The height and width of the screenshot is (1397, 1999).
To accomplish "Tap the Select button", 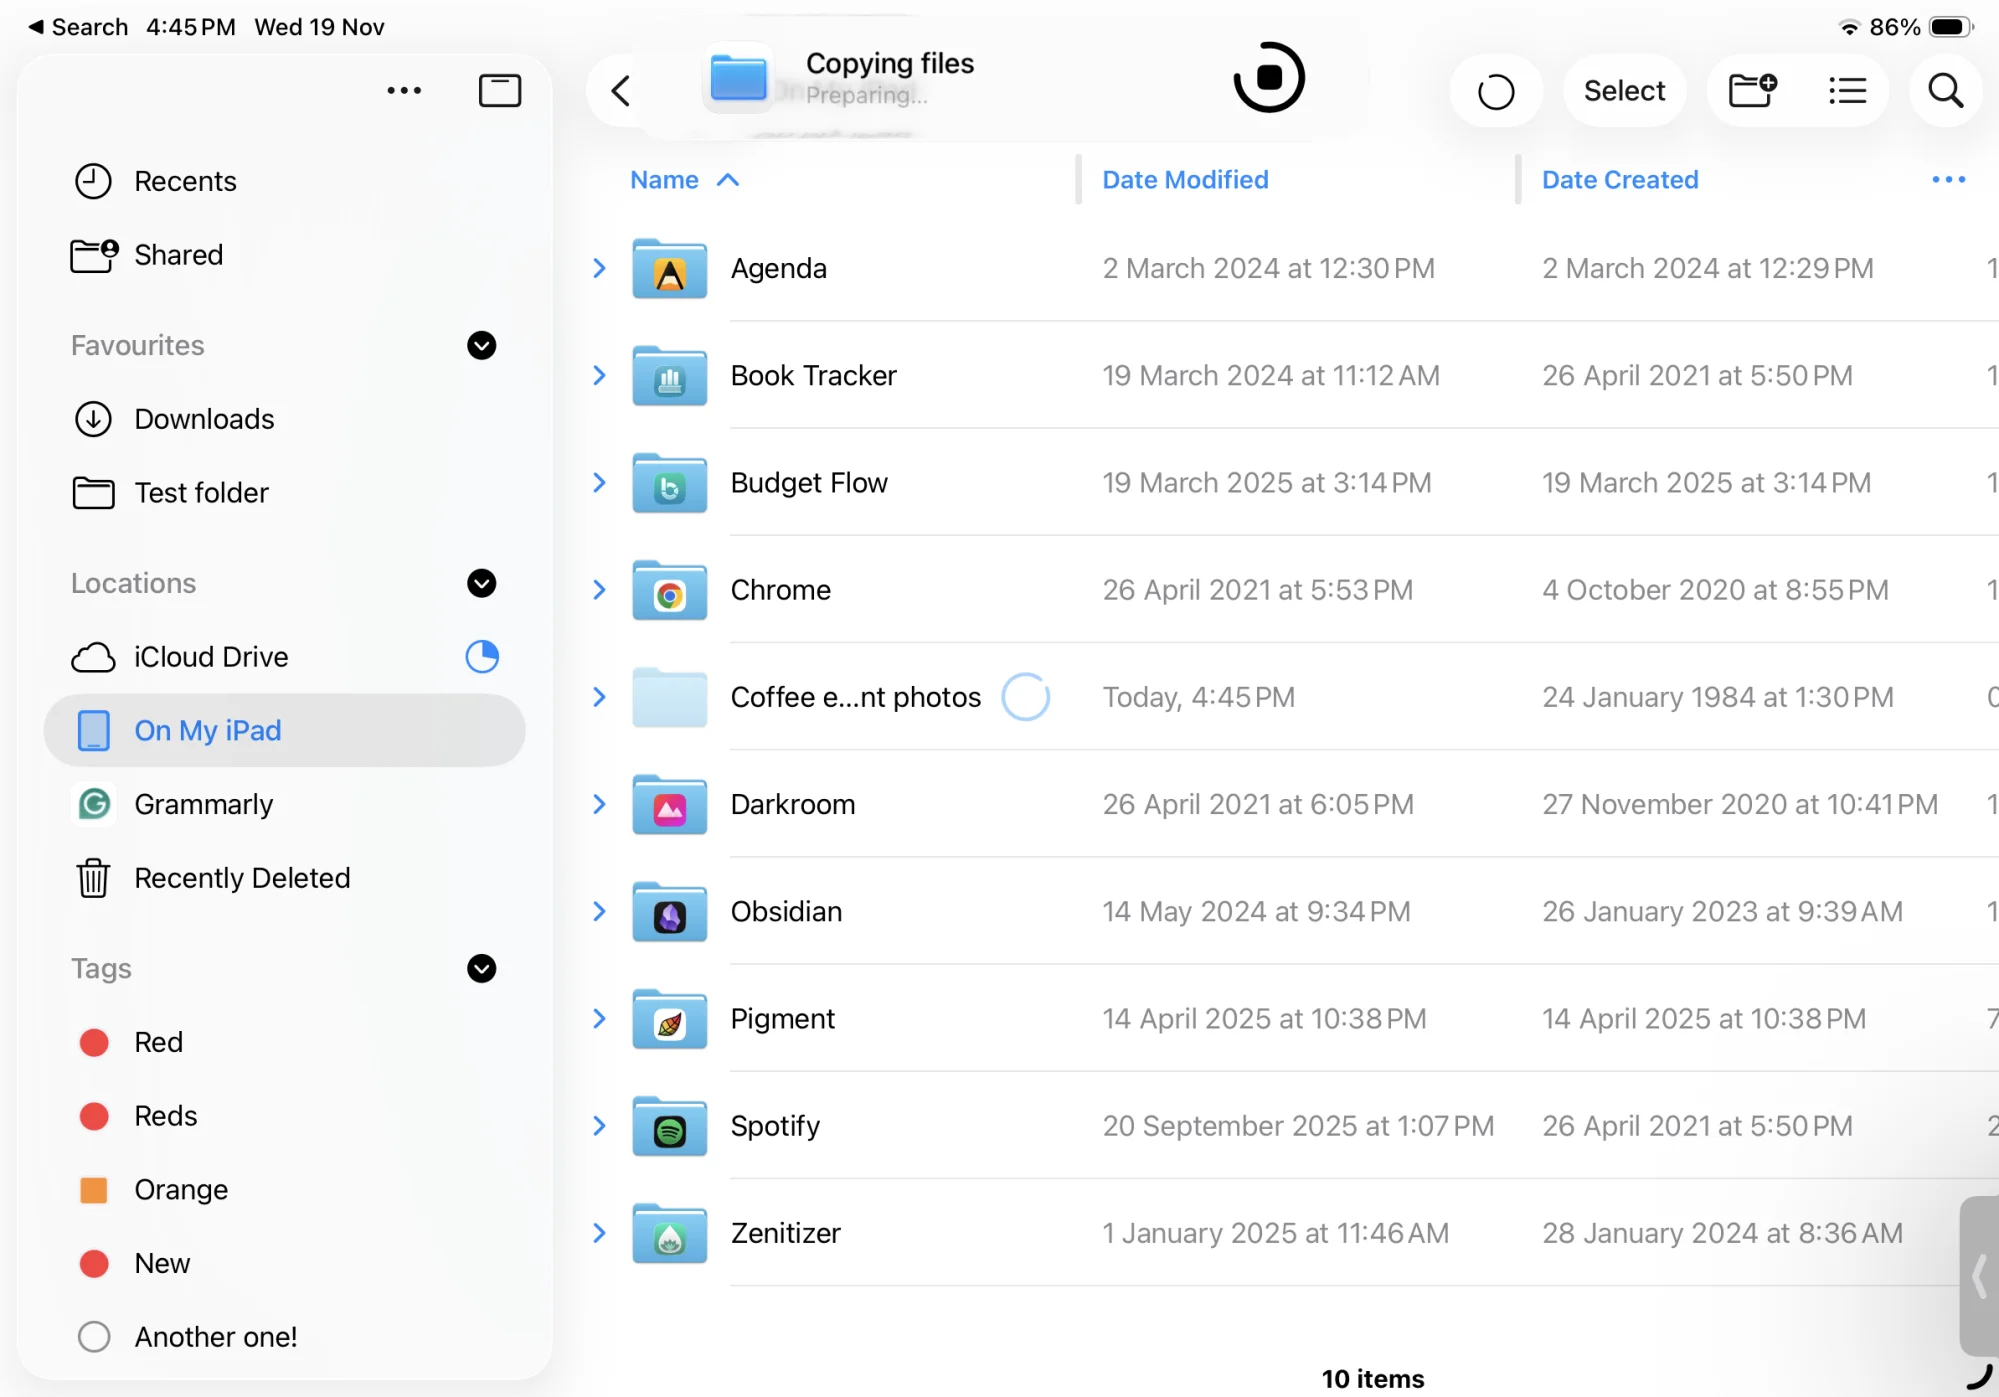I will point(1624,90).
